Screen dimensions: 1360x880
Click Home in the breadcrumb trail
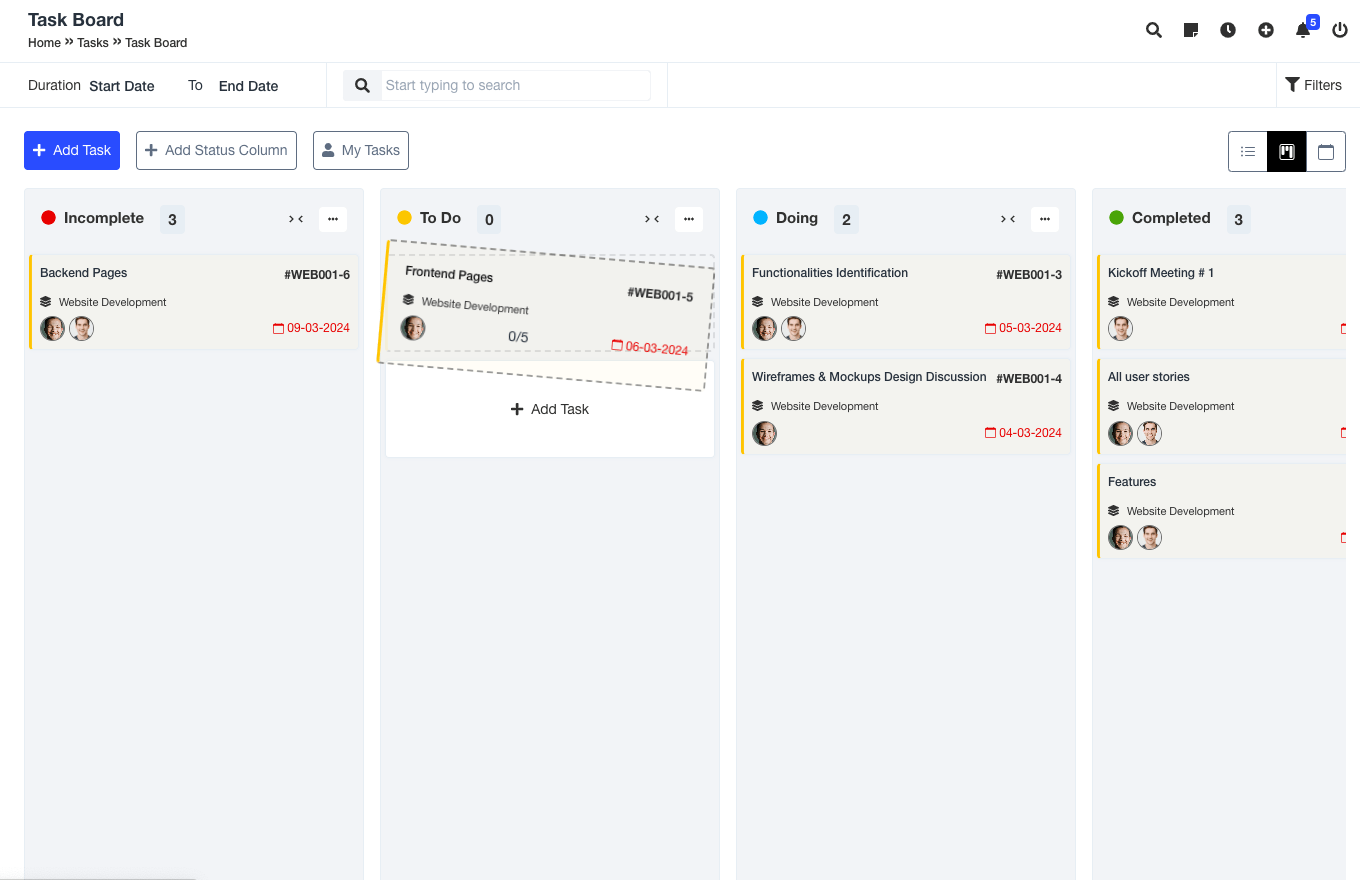[44, 42]
